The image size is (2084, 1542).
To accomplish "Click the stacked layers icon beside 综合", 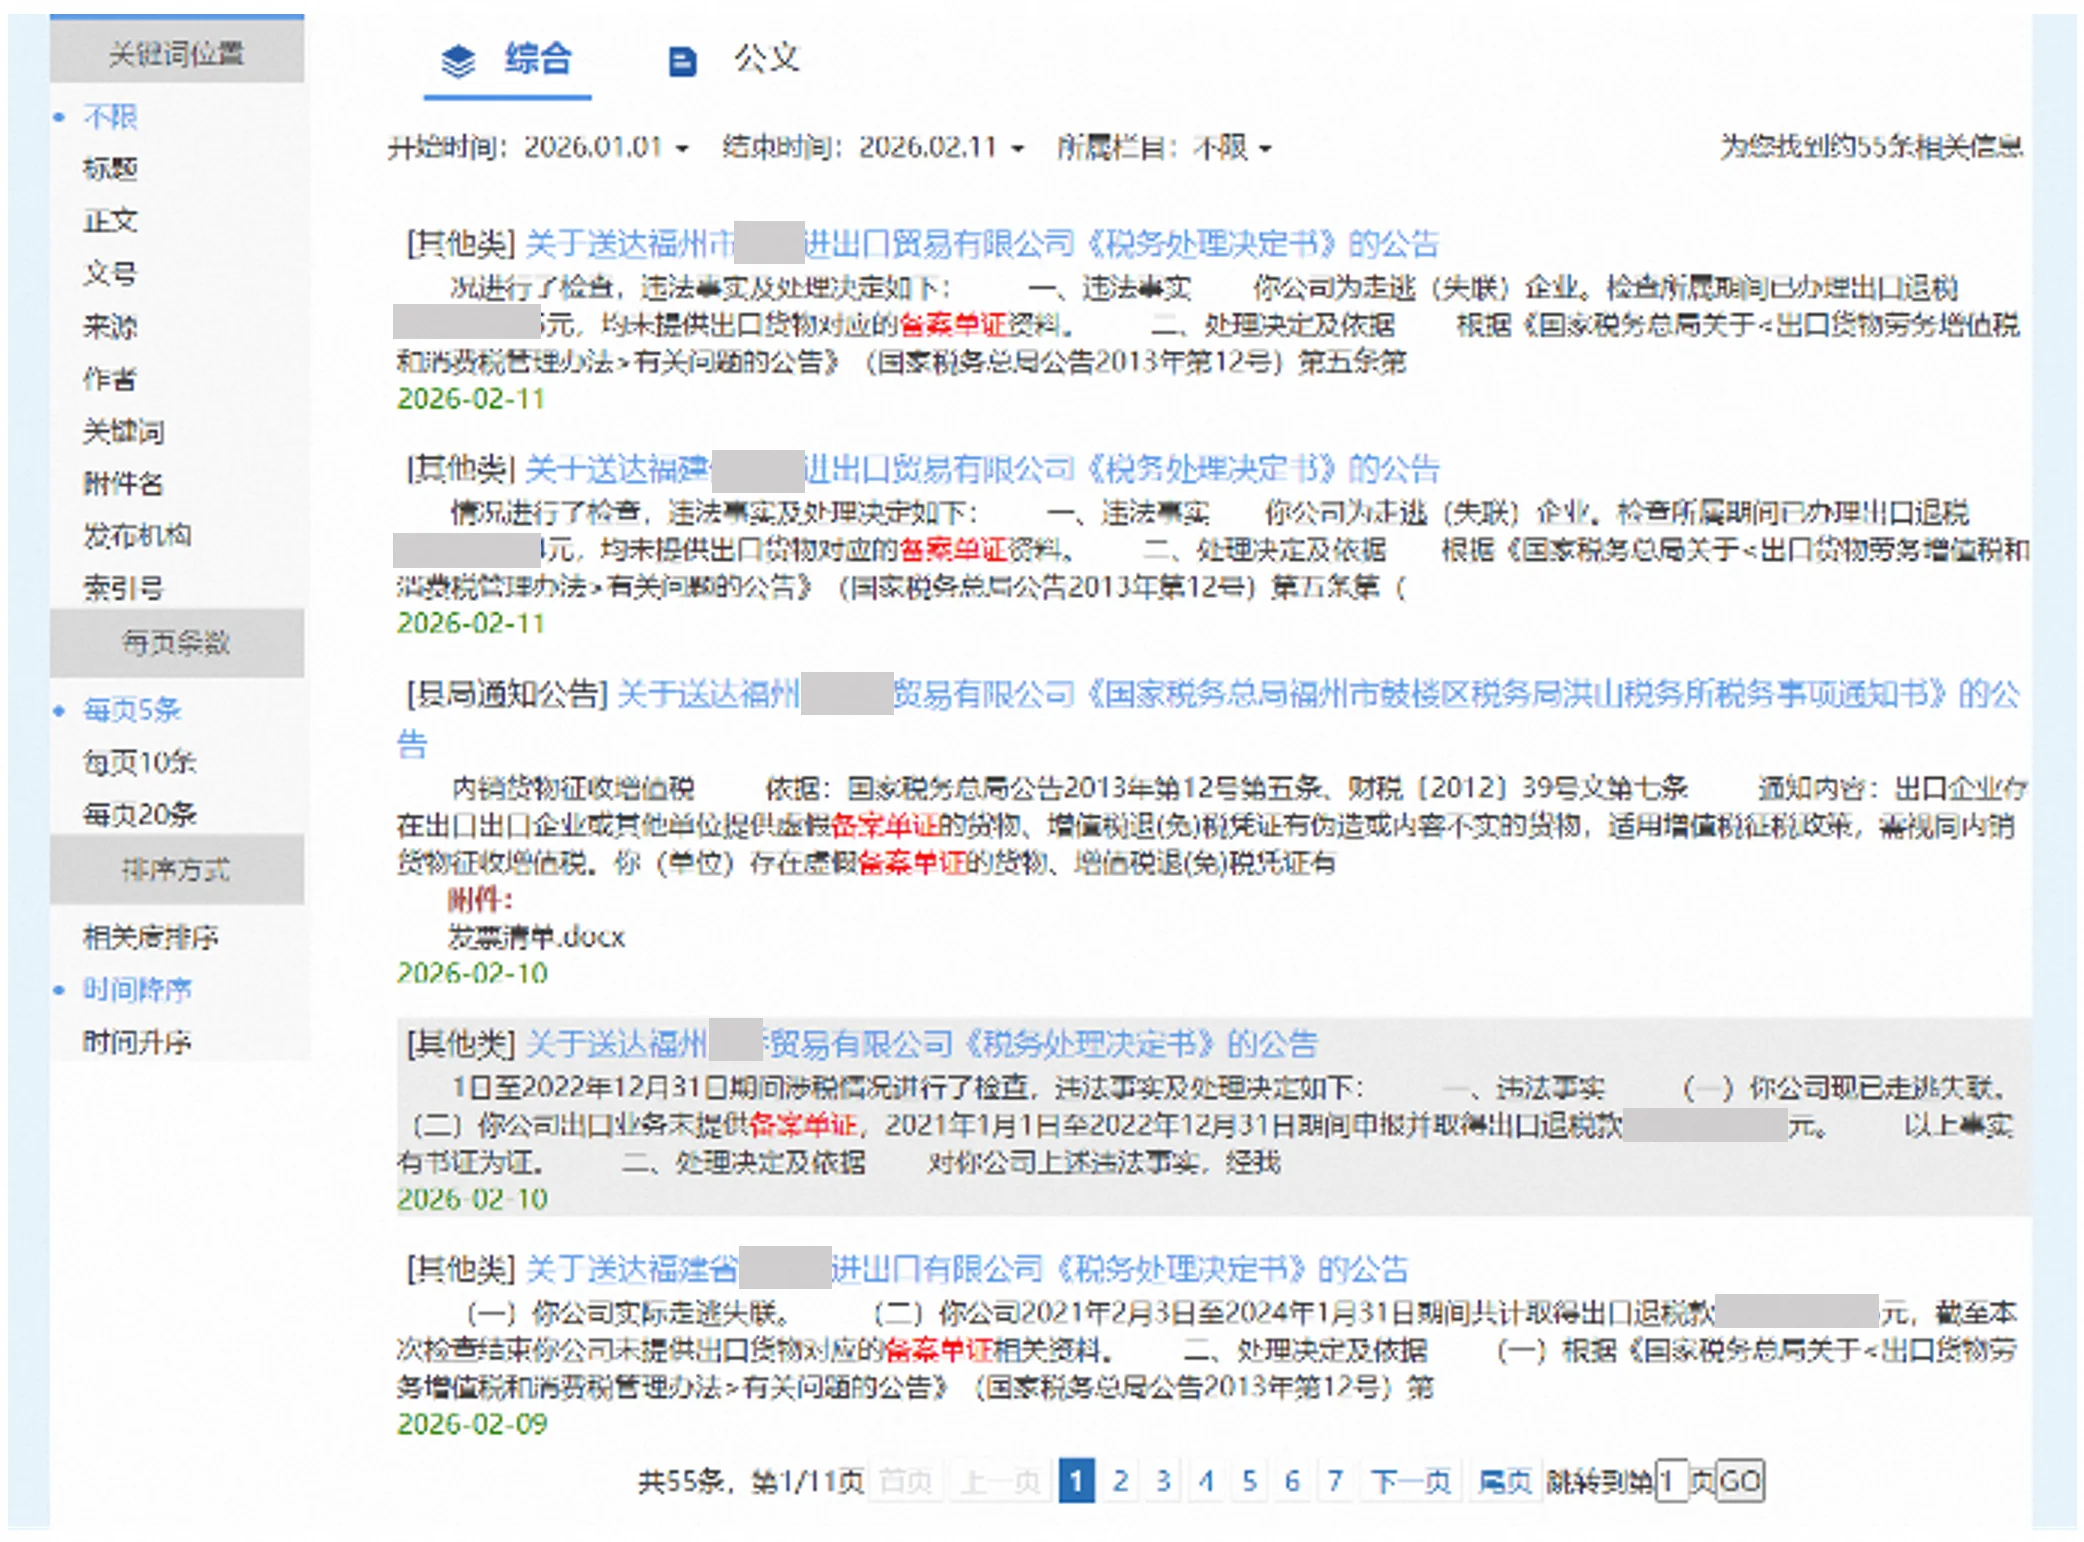I will [458, 61].
